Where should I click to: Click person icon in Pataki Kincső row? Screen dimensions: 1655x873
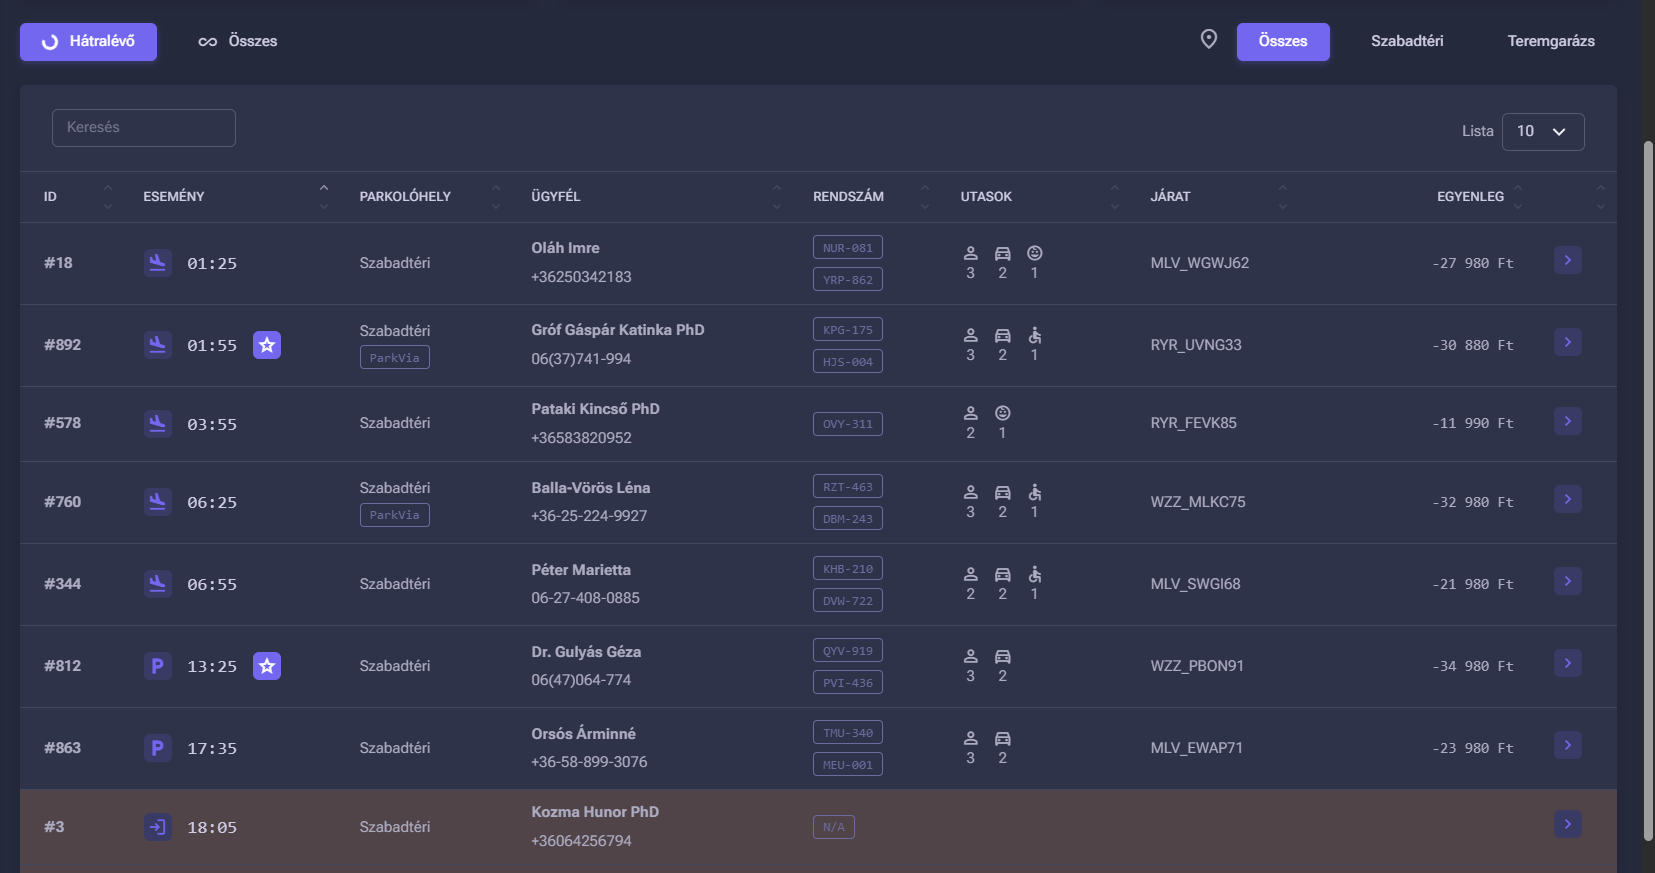[x=970, y=413]
